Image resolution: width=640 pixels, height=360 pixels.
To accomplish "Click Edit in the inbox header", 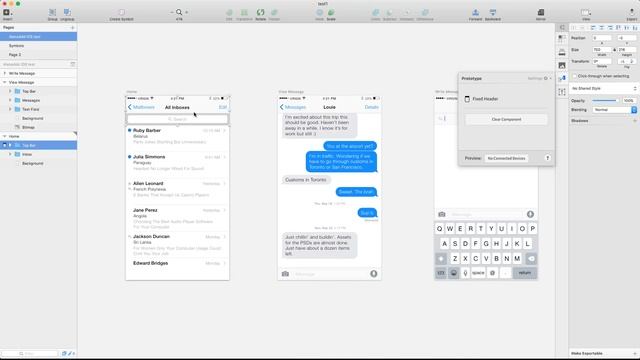I will click(222, 107).
